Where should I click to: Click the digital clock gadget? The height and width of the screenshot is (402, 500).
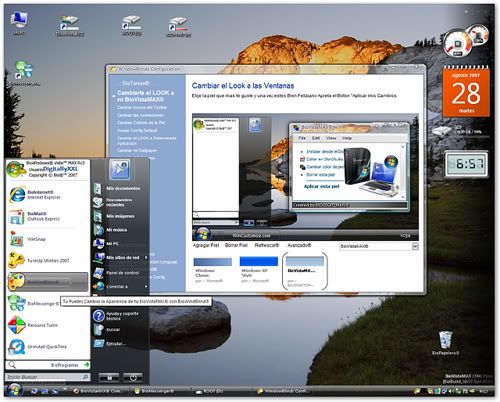(x=466, y=164)
